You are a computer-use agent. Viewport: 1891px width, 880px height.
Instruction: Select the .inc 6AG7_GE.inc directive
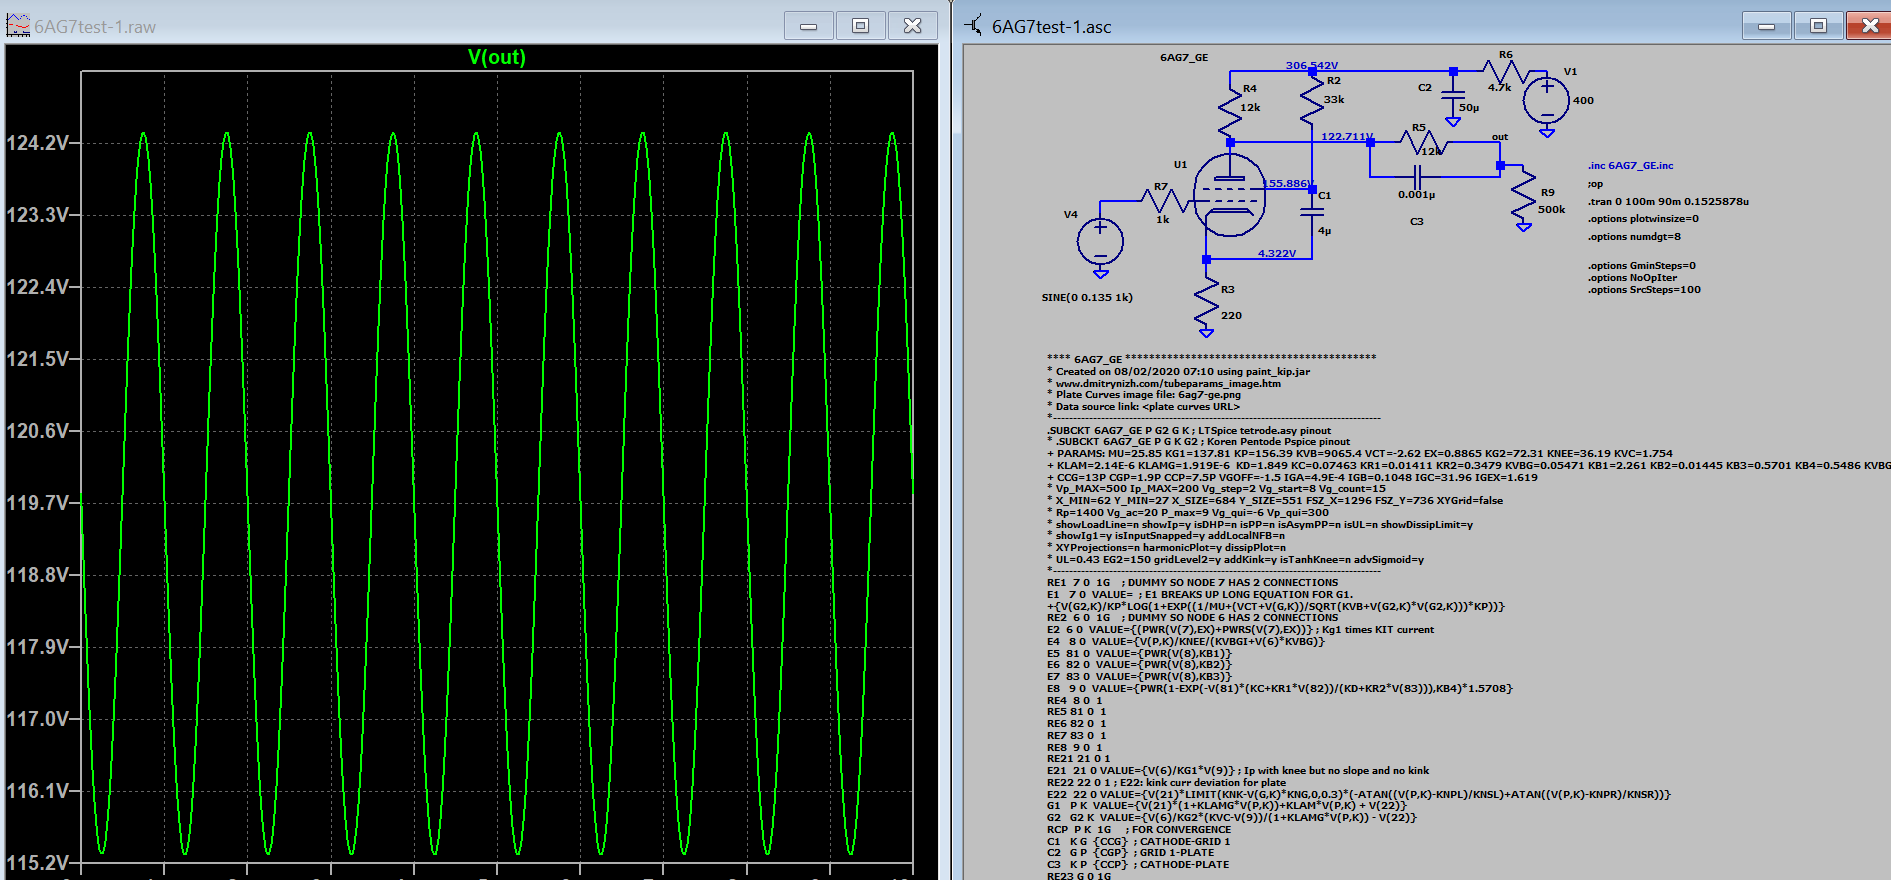coord(1630,166)
